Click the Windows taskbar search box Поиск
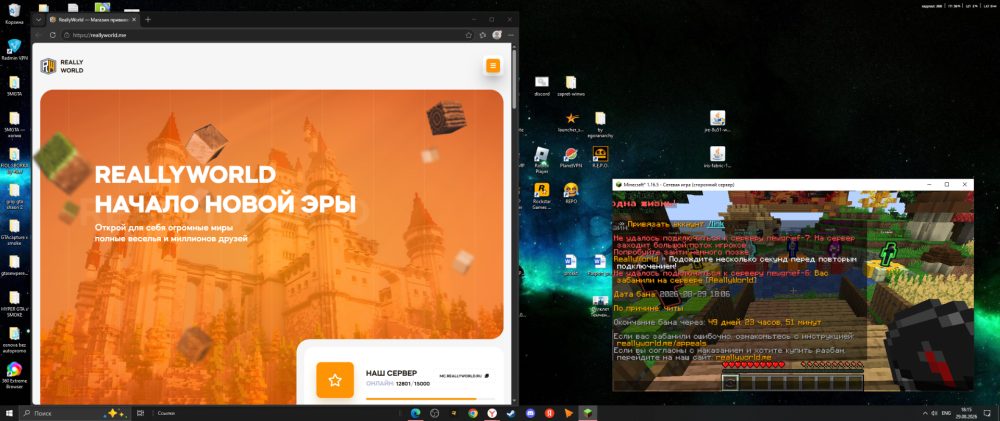This screenshot has width=1000, height=421. click(77, 413)
